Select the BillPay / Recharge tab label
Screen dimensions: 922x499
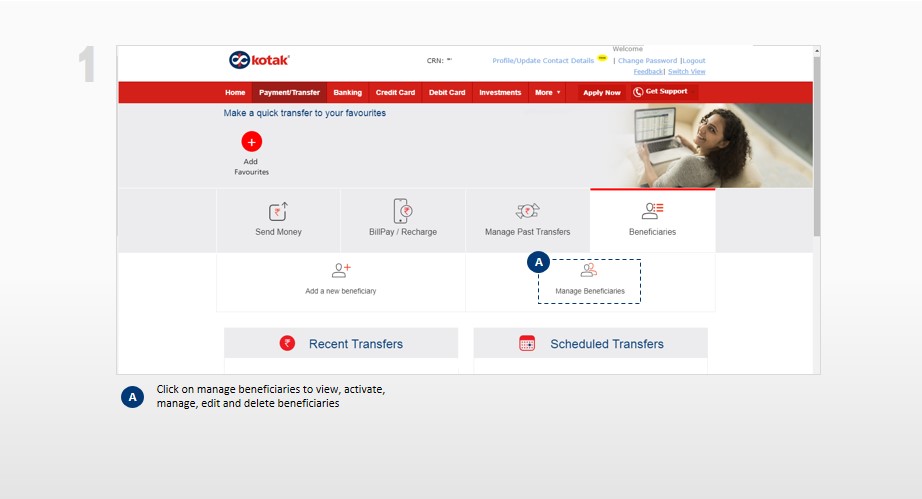pos(403,232)
